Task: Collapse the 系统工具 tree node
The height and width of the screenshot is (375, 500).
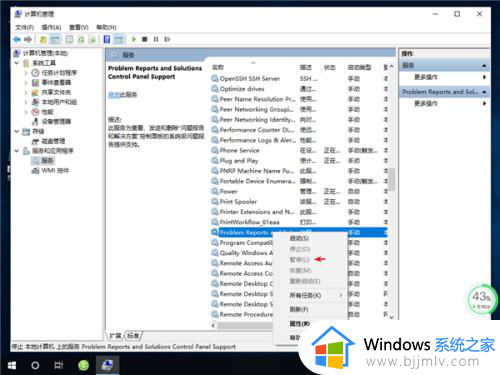Action: [x=17, y=63]
